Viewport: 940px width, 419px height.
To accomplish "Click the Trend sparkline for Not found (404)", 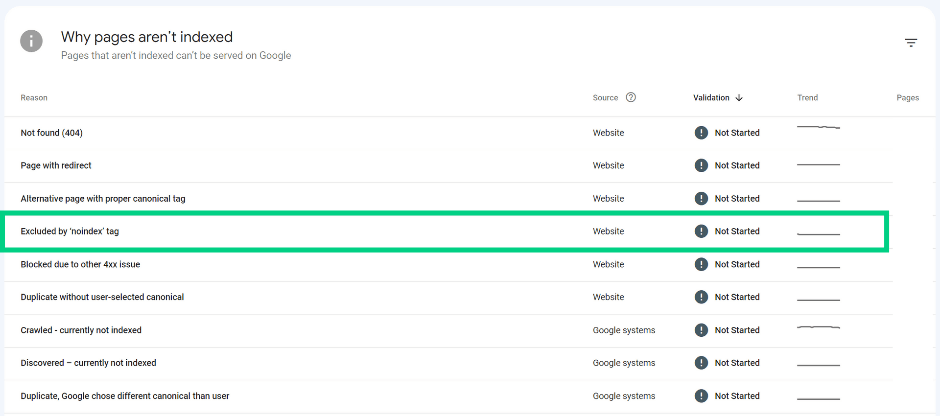I will (818, 128).
